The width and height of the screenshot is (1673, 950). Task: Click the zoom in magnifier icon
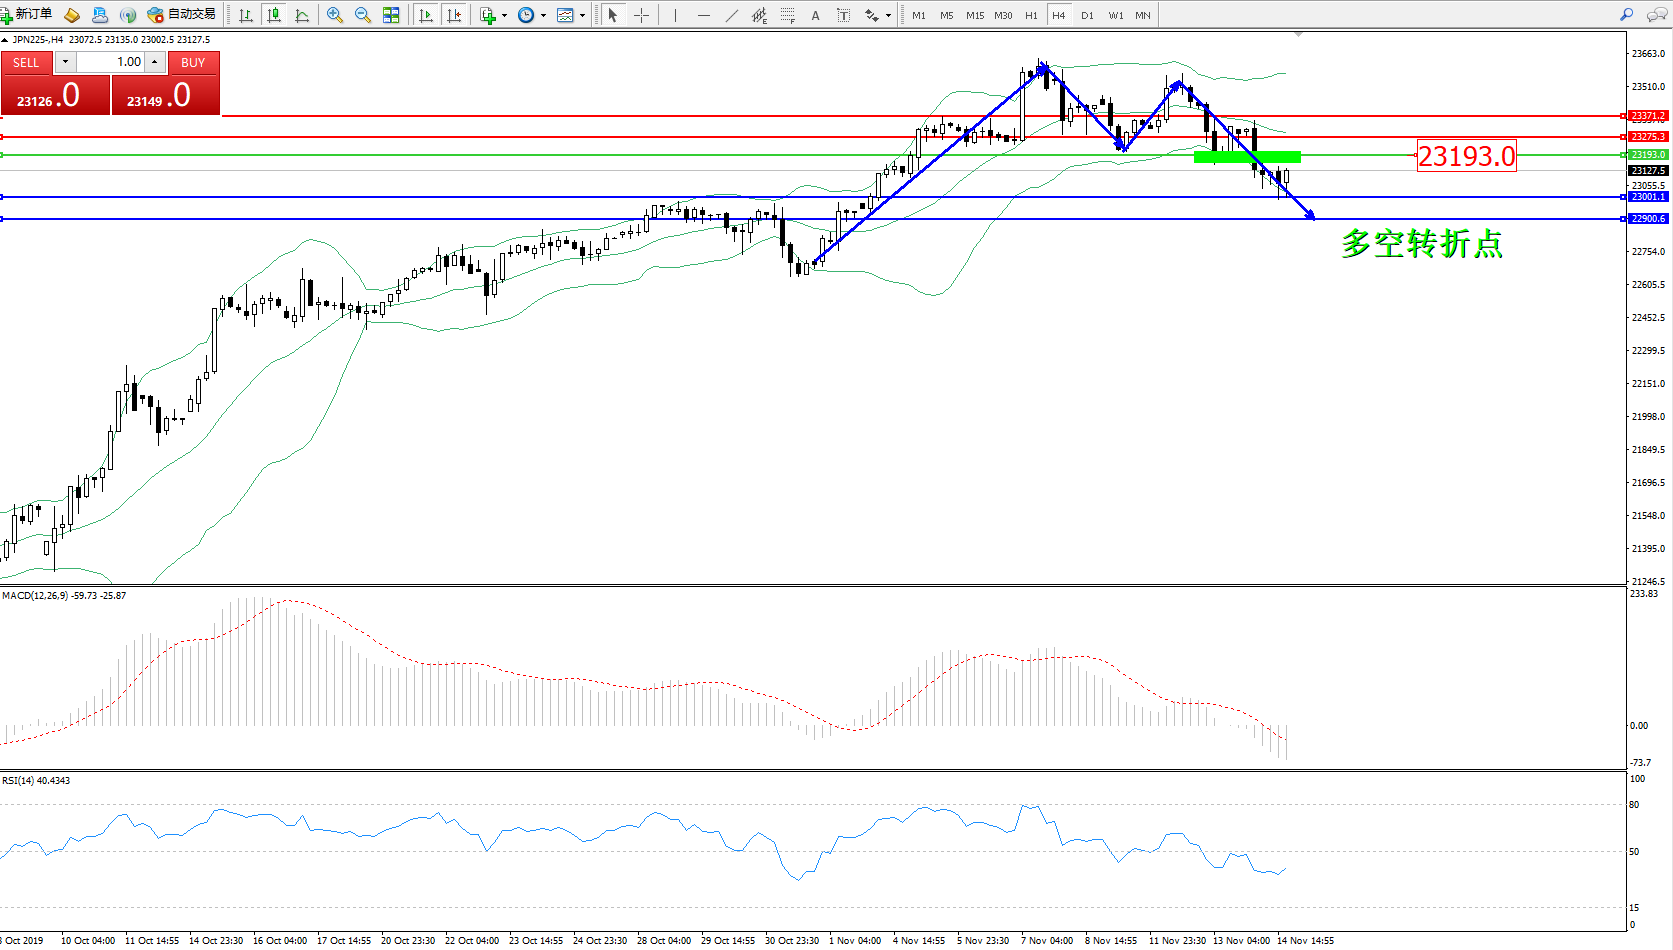tap(335, 15)
